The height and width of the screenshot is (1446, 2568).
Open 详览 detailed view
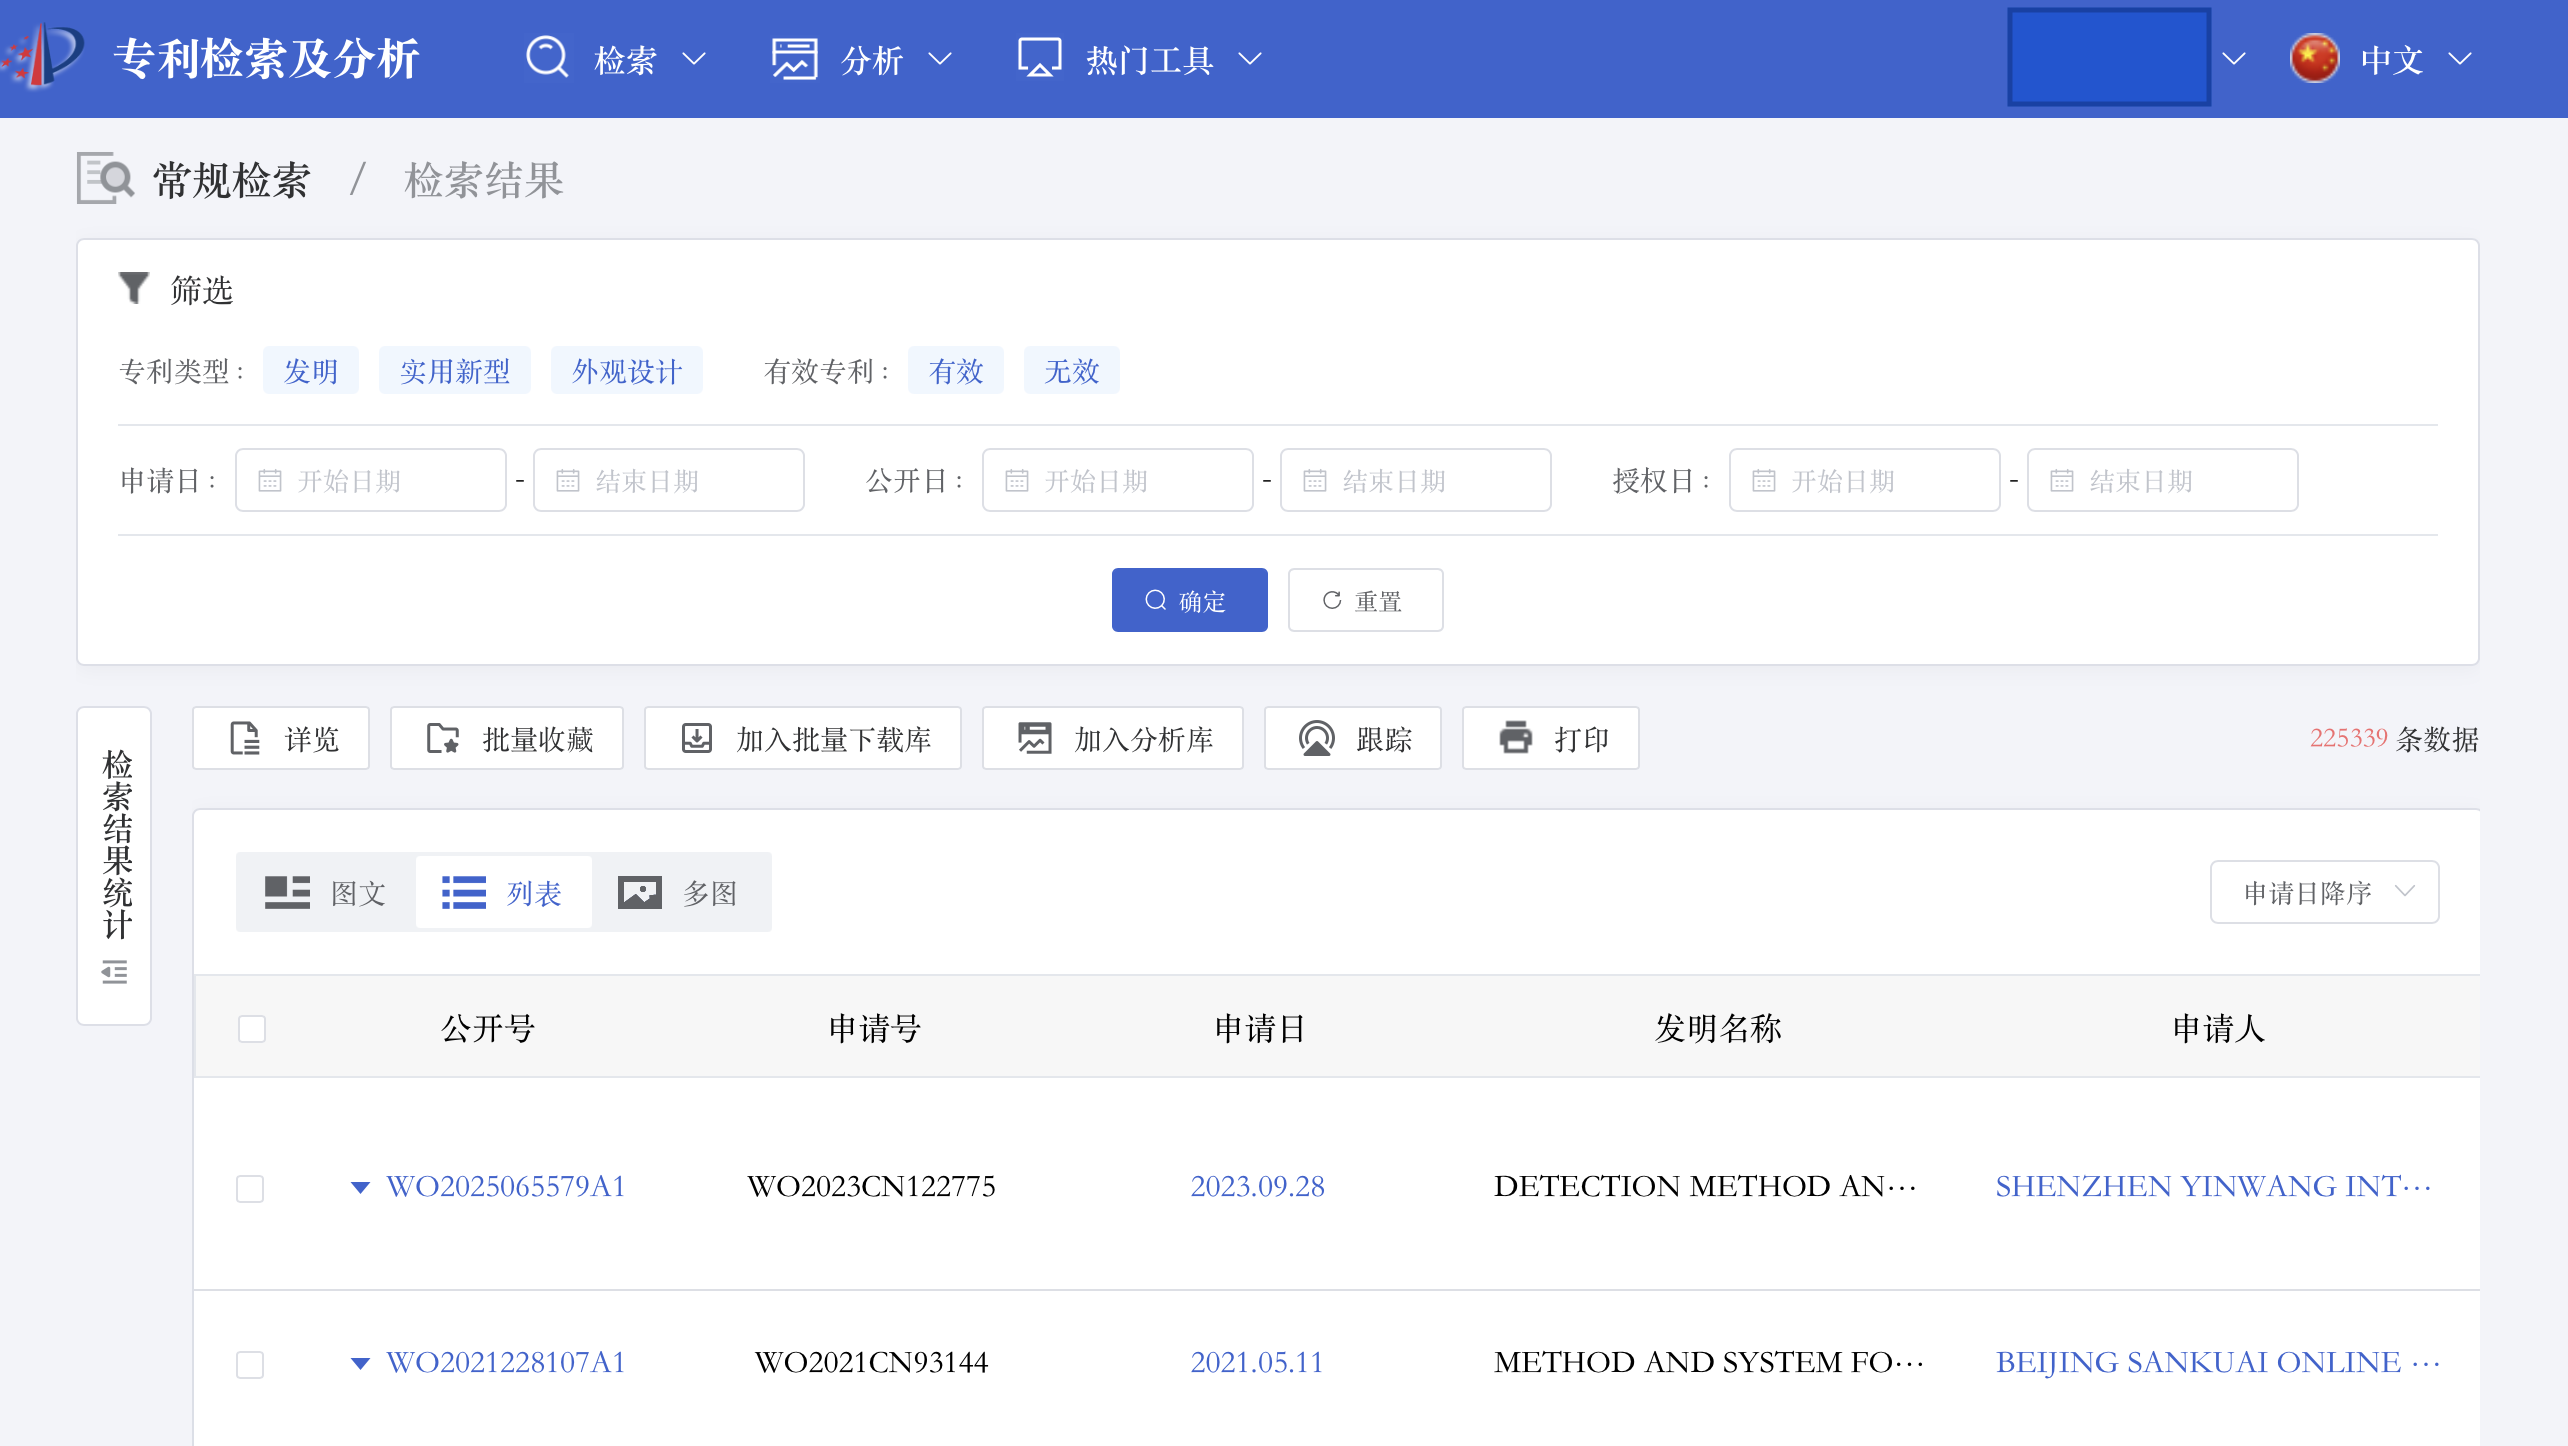(x=281, y=739)
